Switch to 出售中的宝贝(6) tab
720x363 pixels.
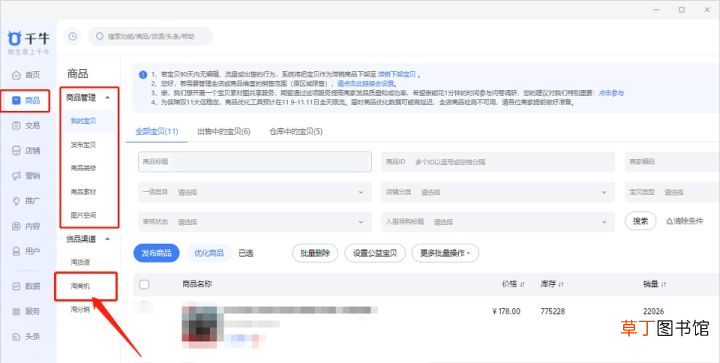[x=224, y=132]
